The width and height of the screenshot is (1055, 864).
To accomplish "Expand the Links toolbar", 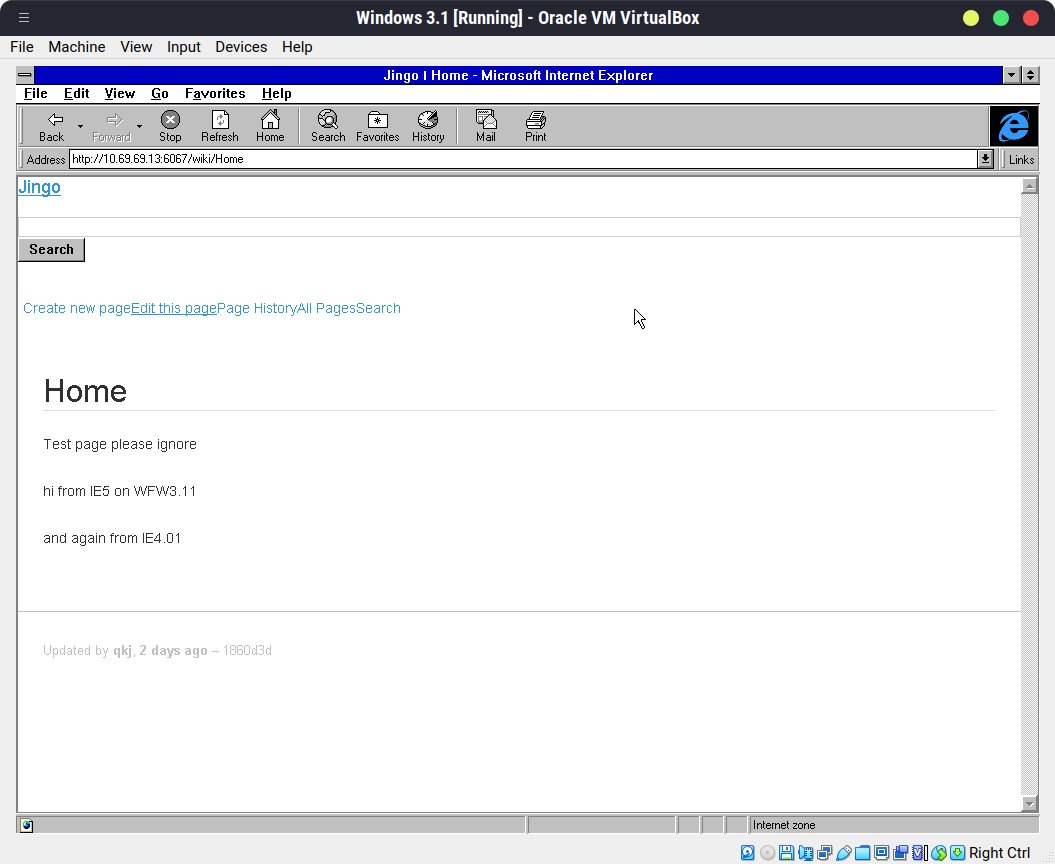I will tap(1021, 159).
